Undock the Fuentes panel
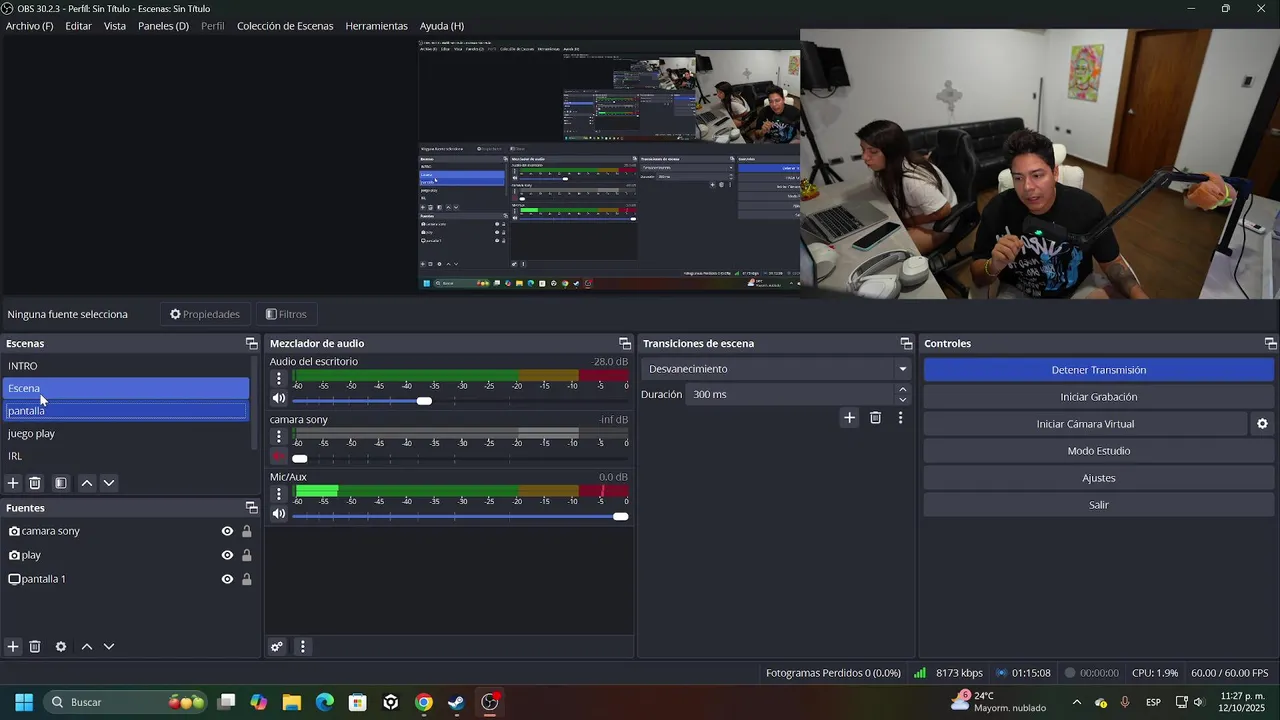1280x720 pixels. point(251,508)
